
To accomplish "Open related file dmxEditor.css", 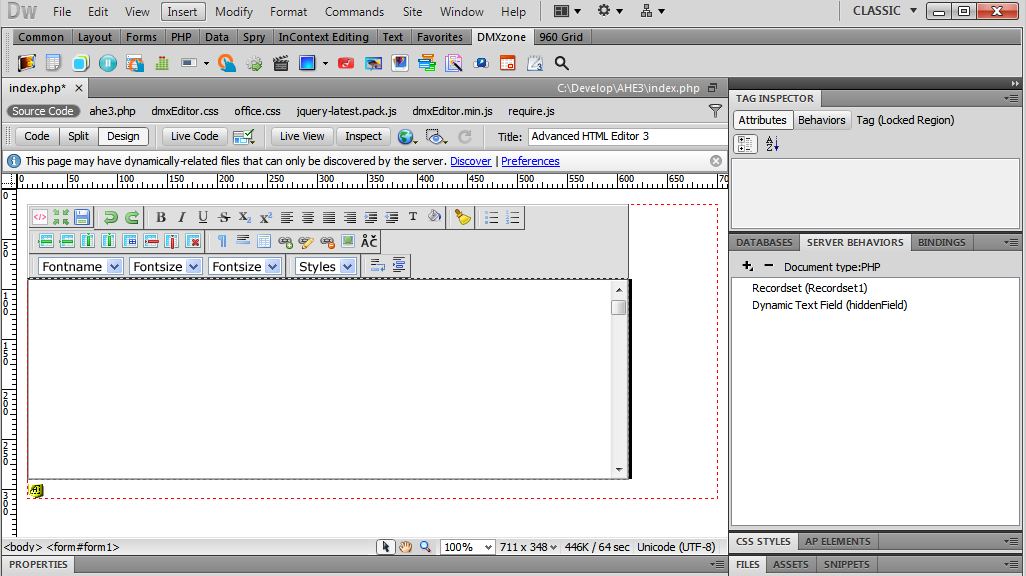I will 185,111.
